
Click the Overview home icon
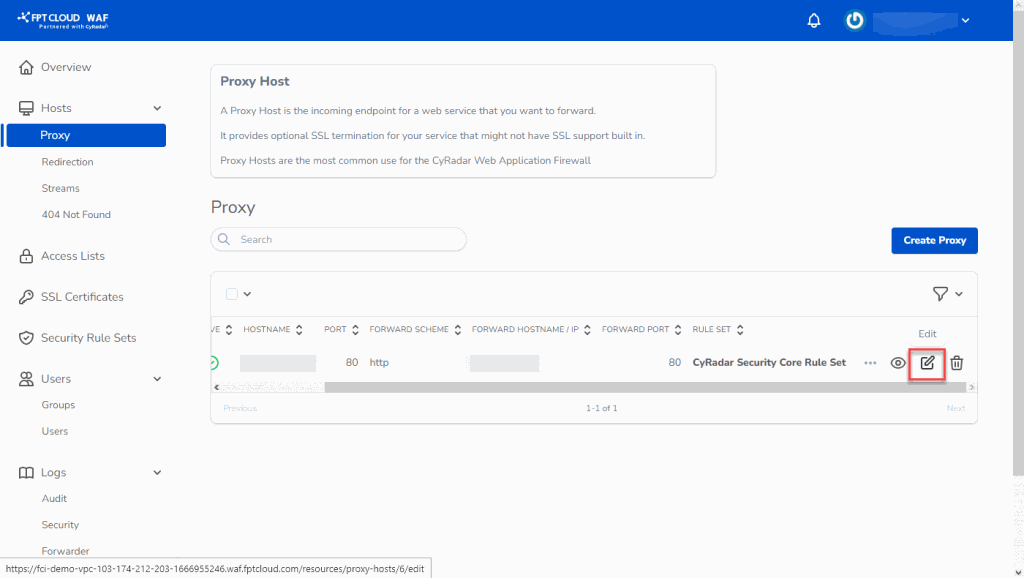tap(26, 67)
